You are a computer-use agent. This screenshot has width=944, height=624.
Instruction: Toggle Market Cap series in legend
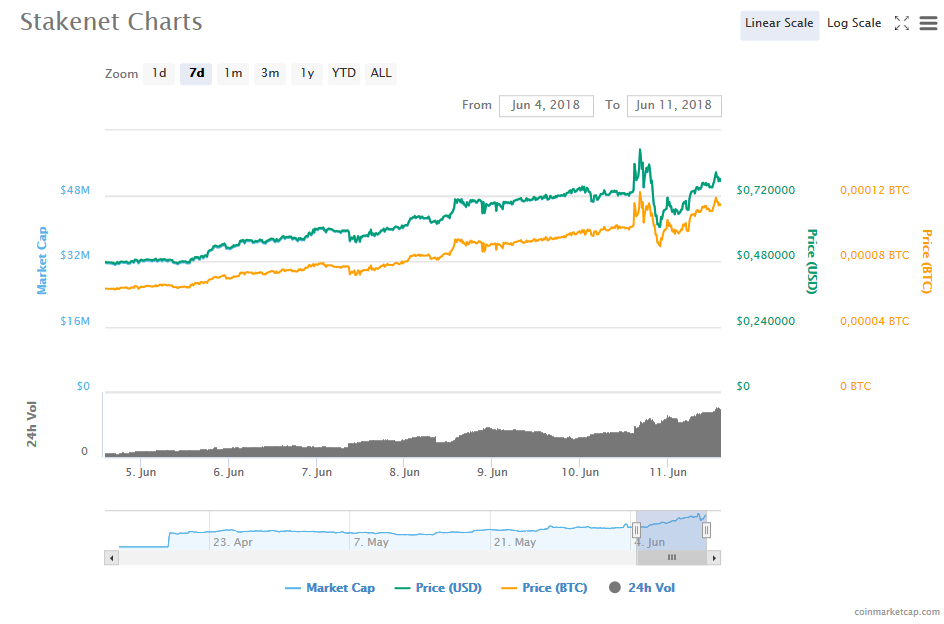coord(330,588)
